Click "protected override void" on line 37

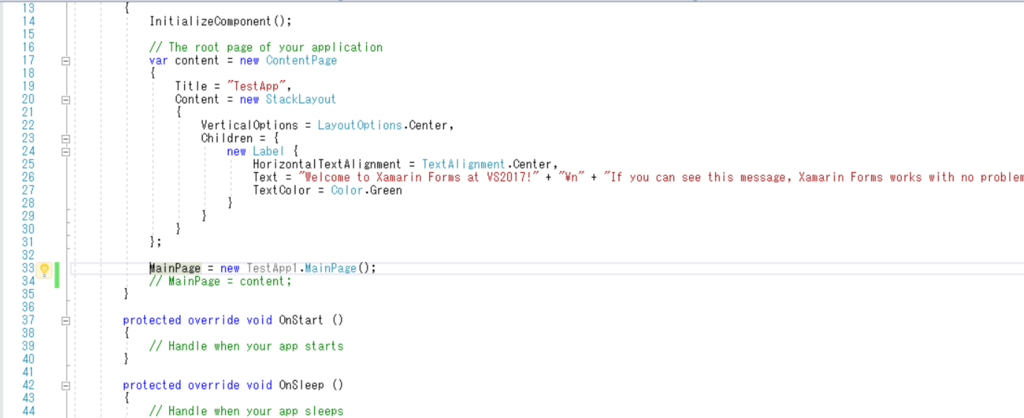197,320
